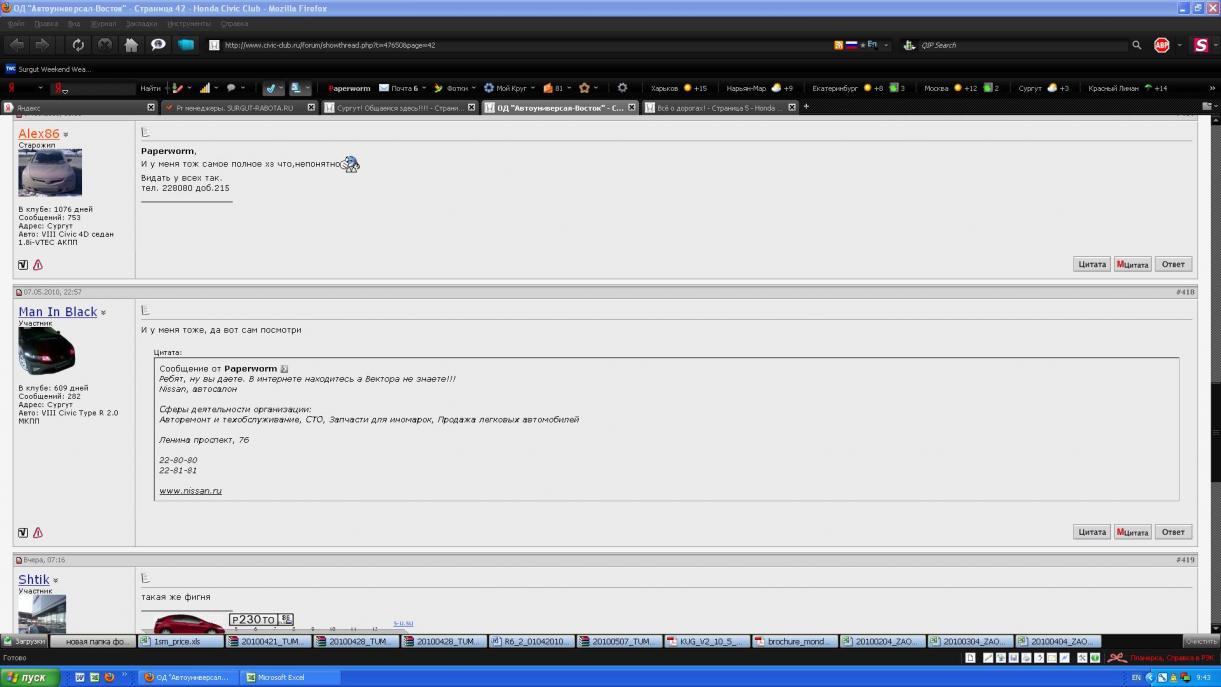Reload the current forum page
The height and width of the screenshot is (687, 1221).
(78, 45)
